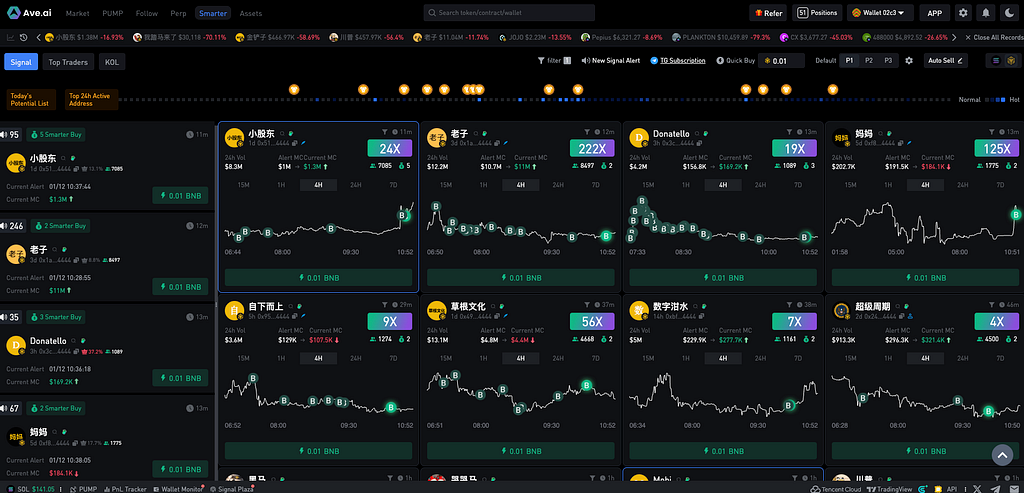Click the Quick Buy amount field
The image size is (1024, 493).
coord(781,61)
